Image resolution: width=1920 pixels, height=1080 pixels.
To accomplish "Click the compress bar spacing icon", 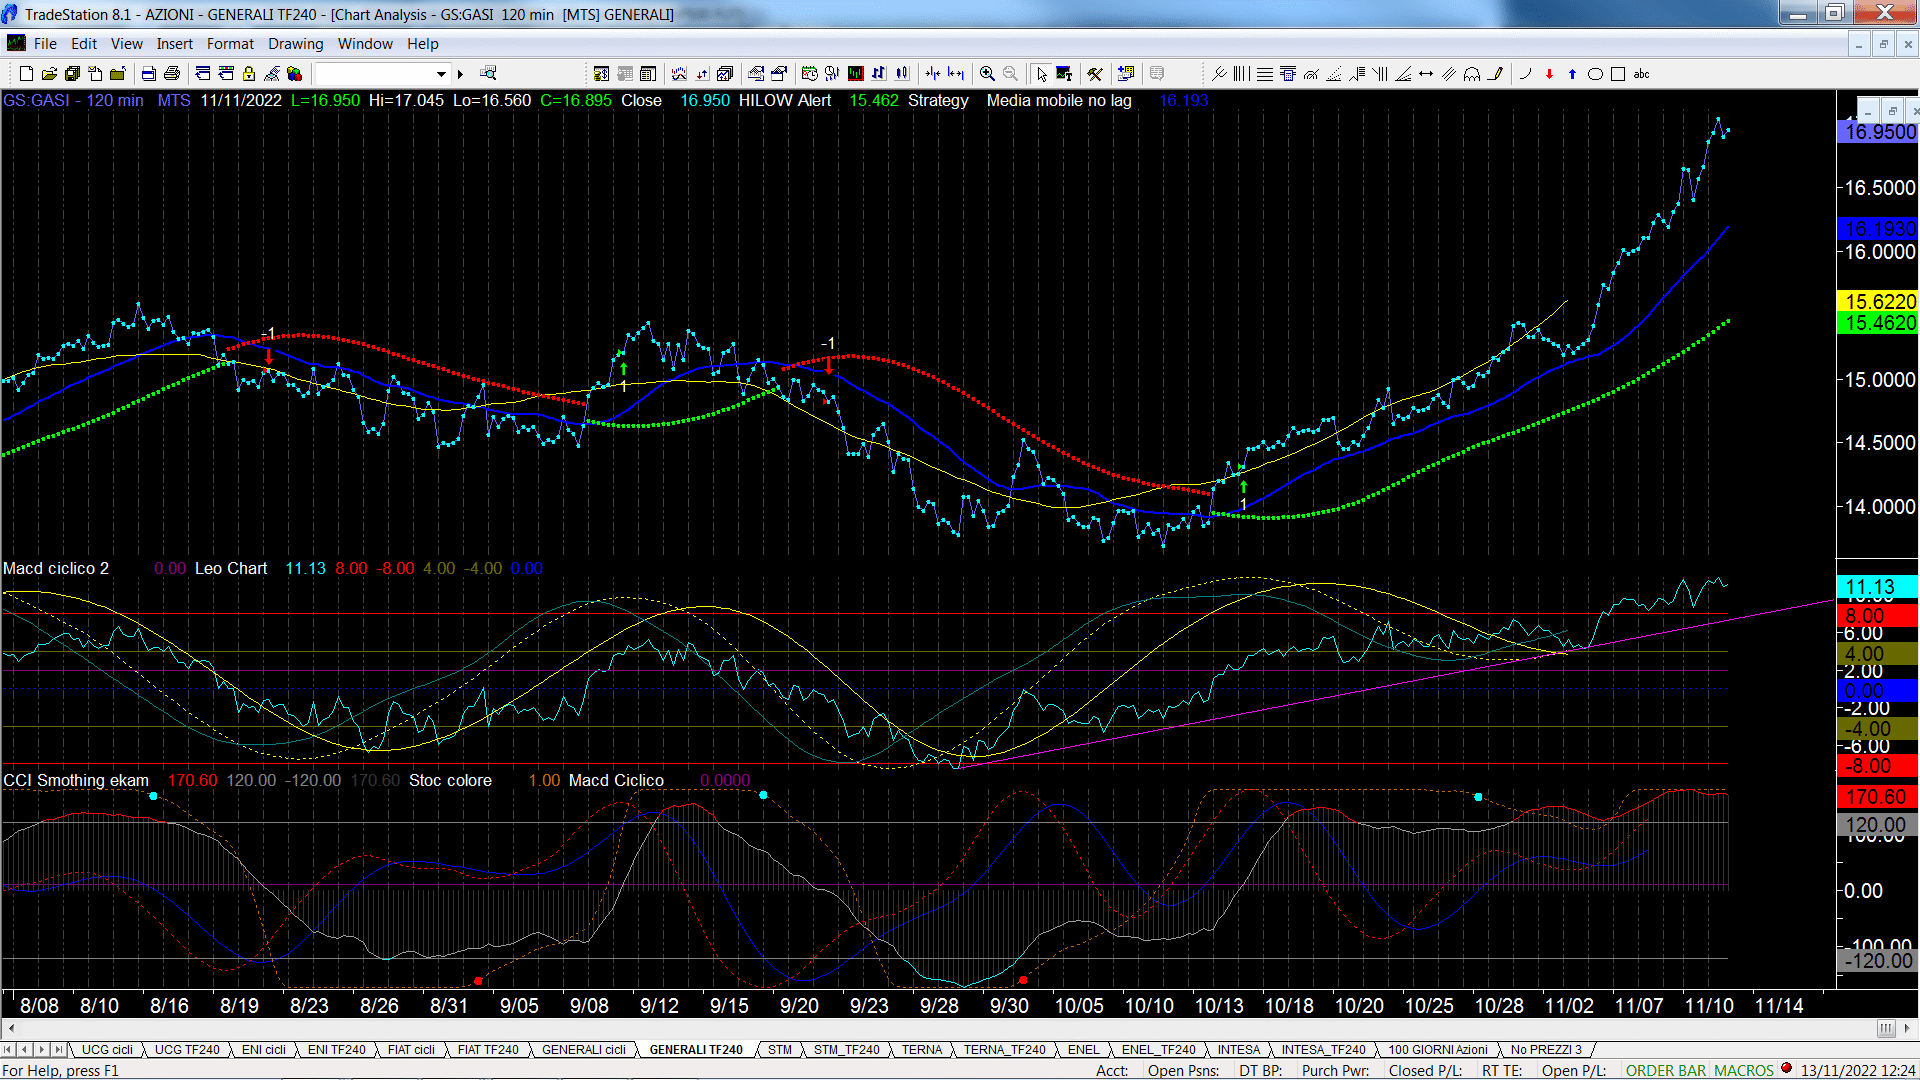I will [933, 73].
